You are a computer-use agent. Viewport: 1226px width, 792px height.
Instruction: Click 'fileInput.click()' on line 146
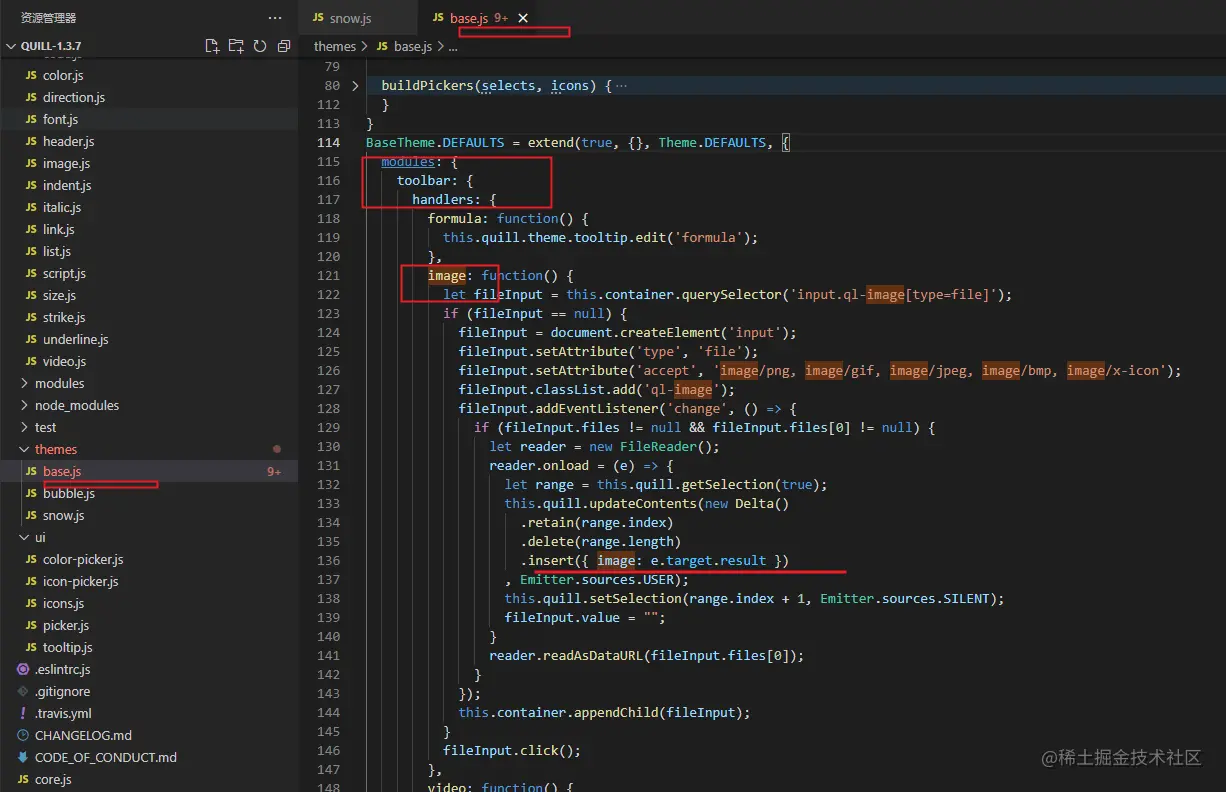[508, 750]
